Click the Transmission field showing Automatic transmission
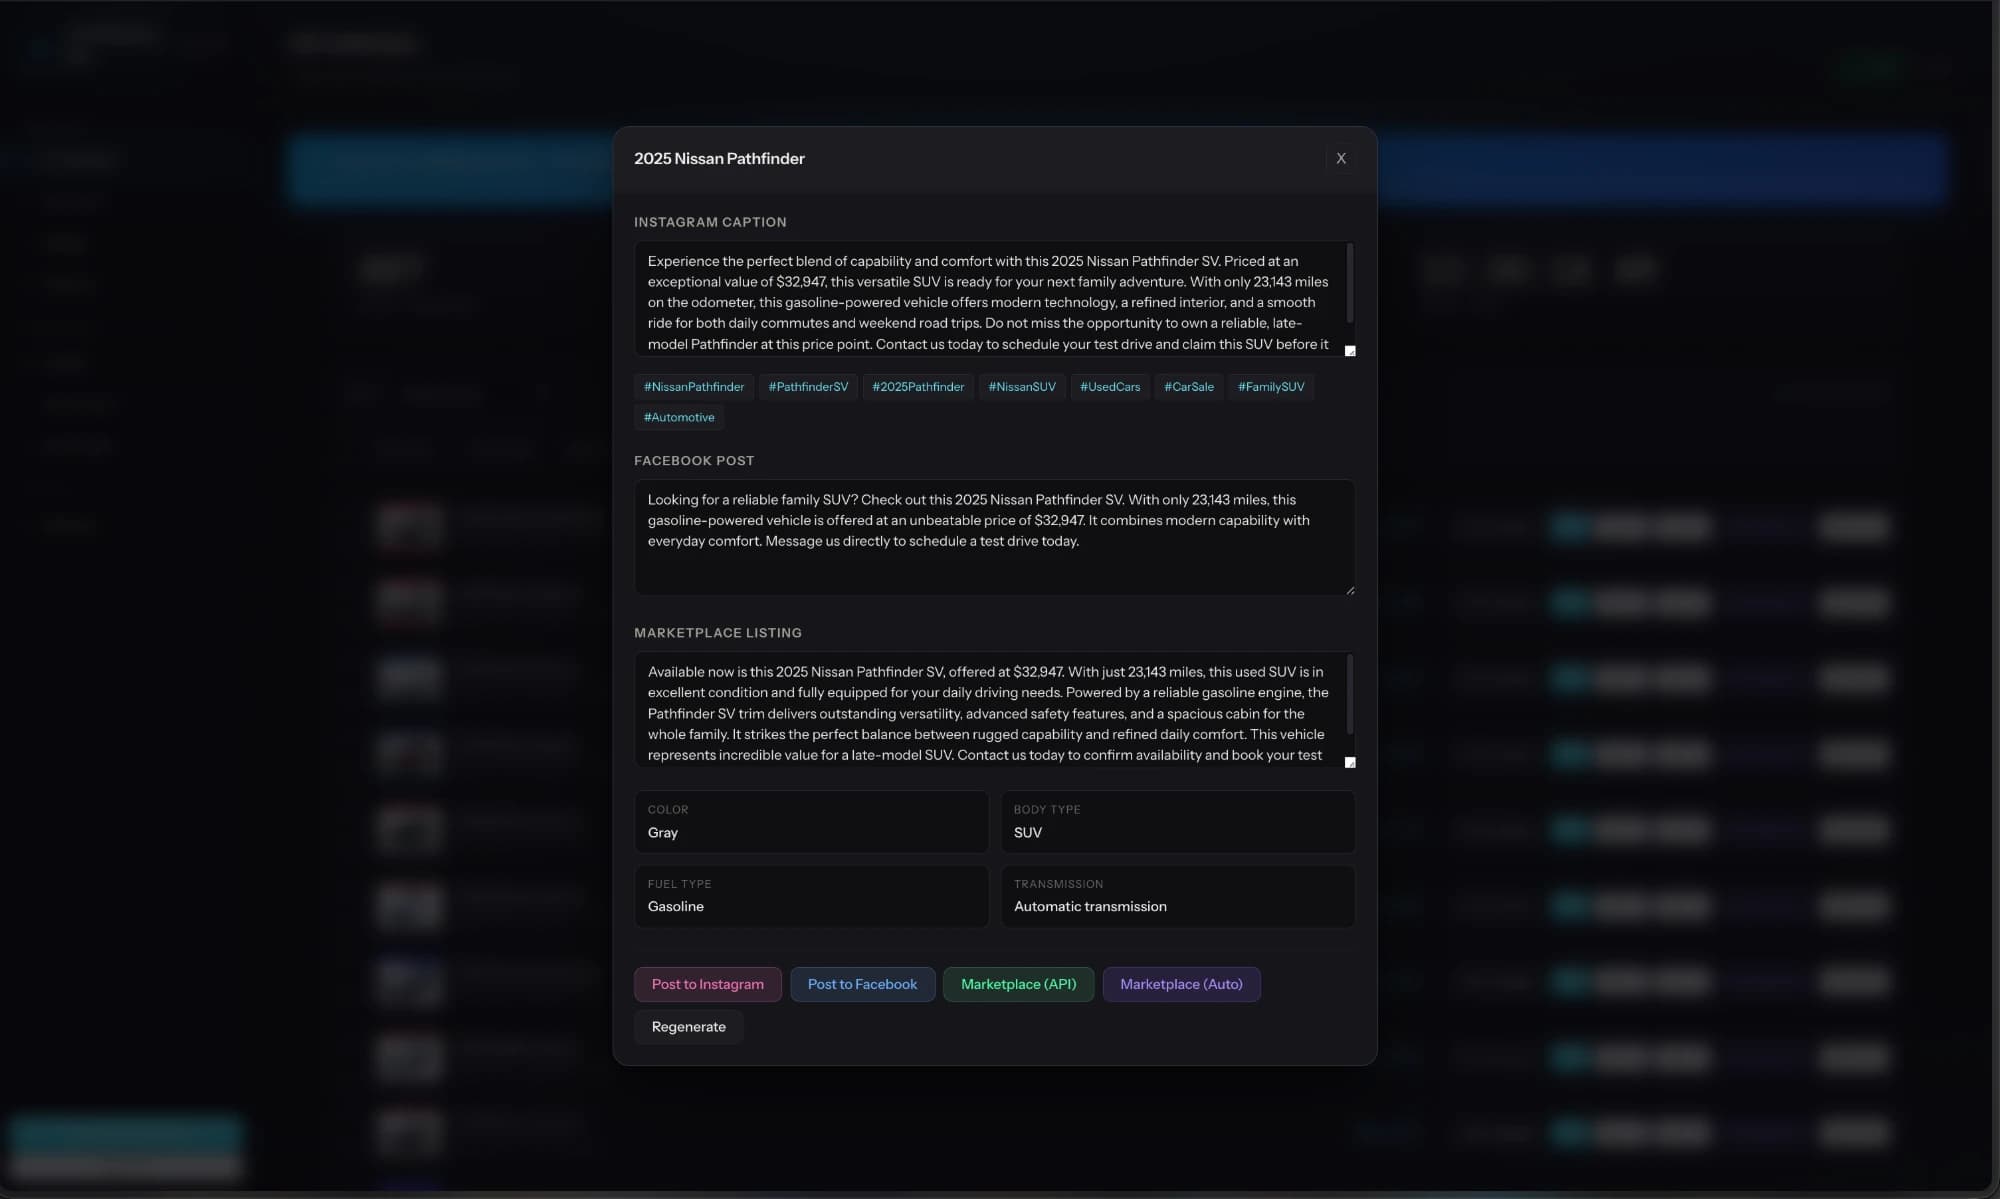The width and height of the screenshot is (2000, 1199). click(1178, 896)
